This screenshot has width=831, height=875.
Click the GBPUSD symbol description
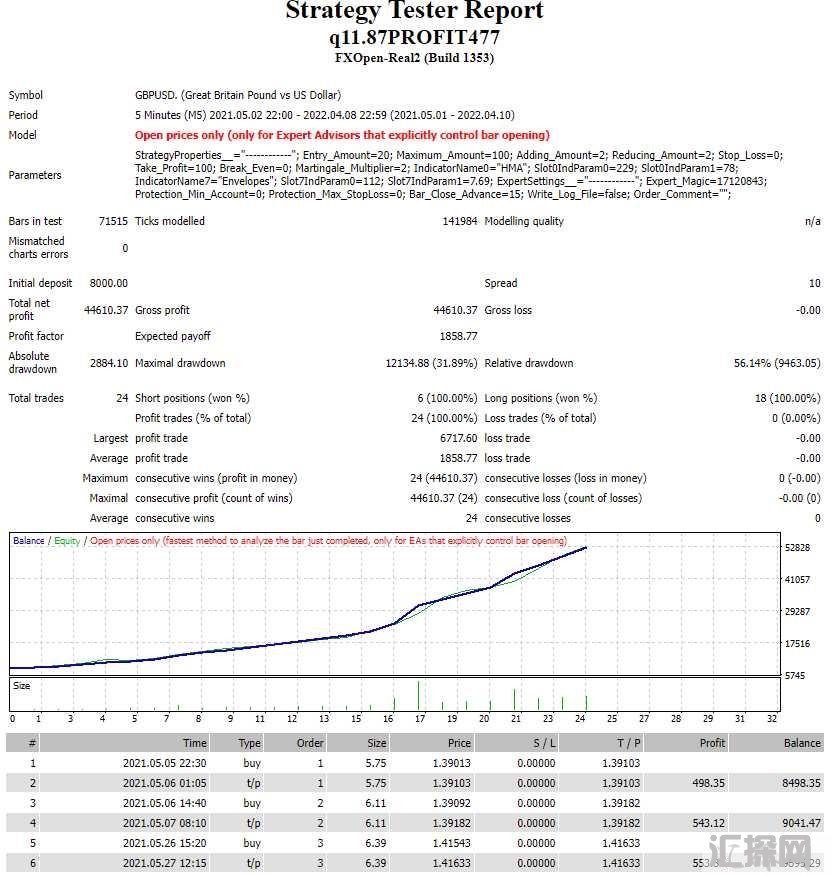click(238, 95)
